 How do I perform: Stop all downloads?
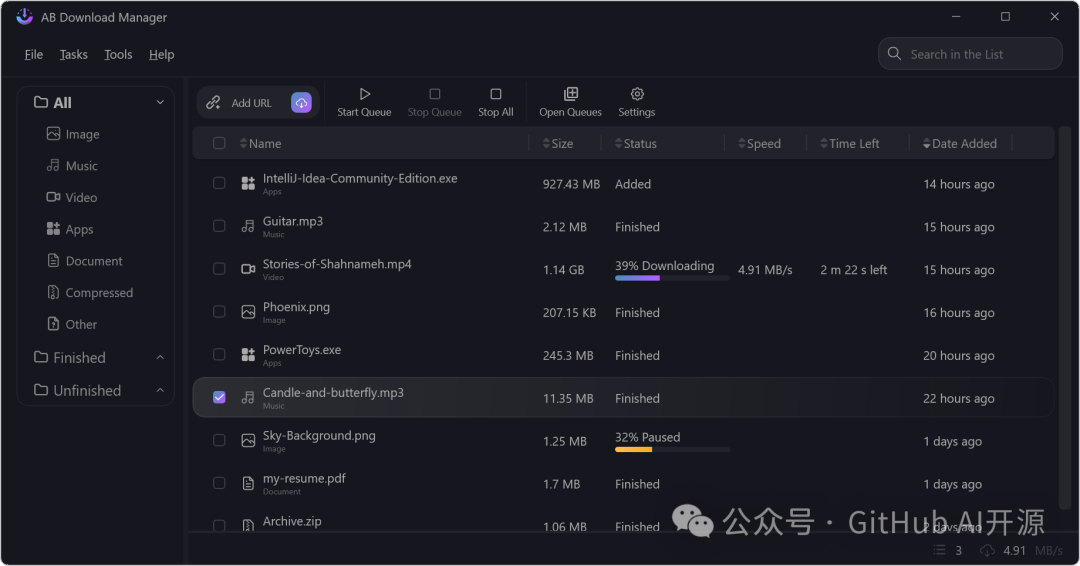496,102
